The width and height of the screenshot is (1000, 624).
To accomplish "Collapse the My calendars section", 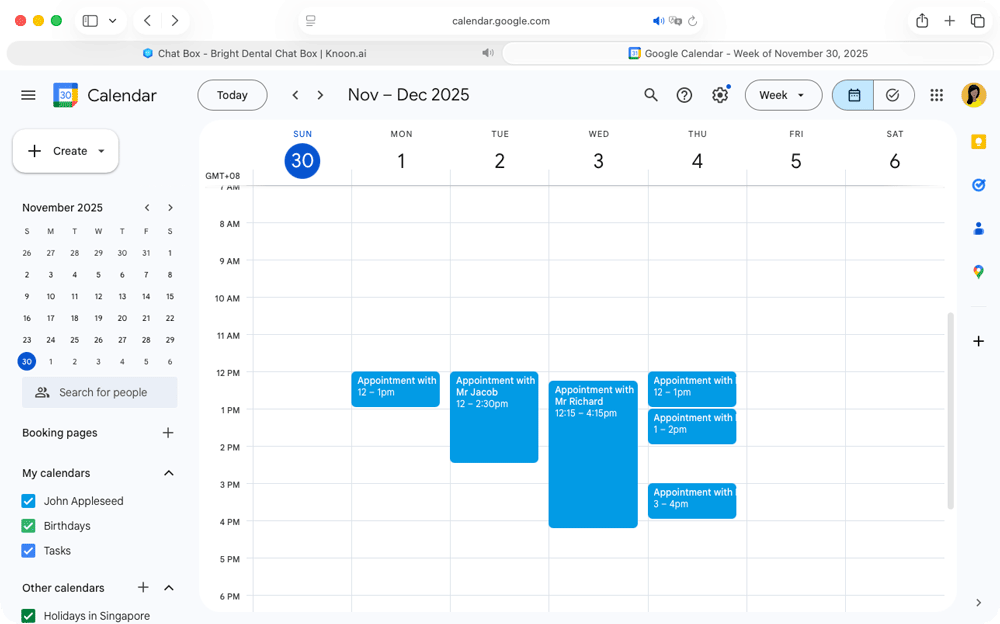I will (168, 472).
